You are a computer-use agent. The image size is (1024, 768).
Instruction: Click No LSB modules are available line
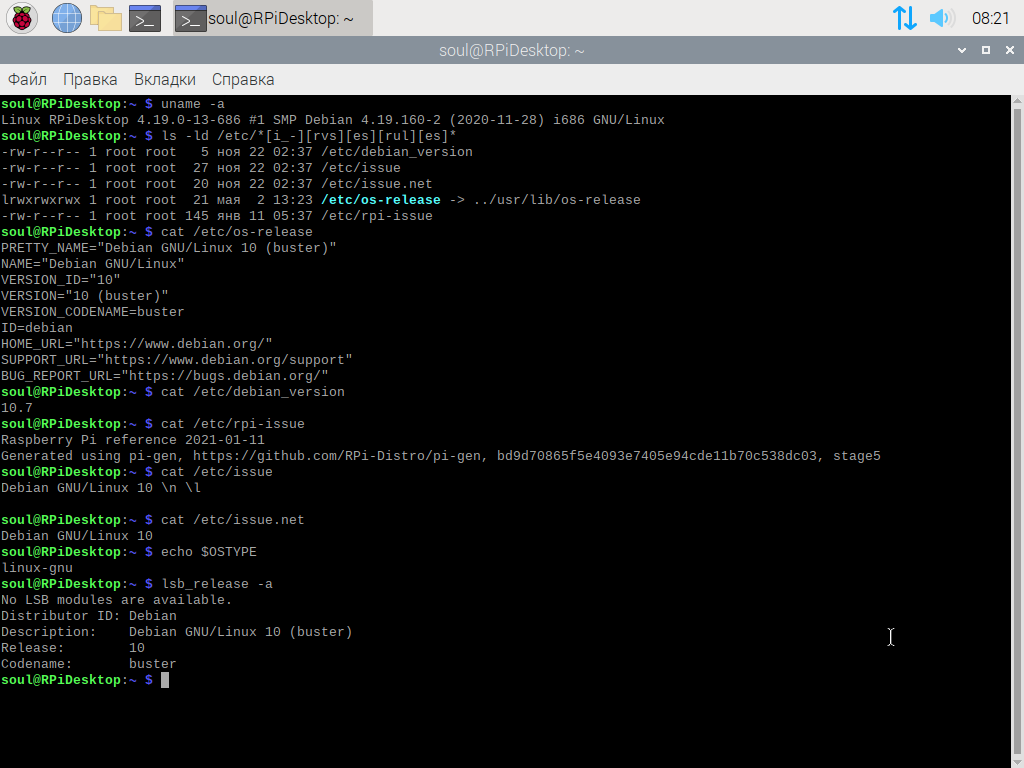(116, 600)
